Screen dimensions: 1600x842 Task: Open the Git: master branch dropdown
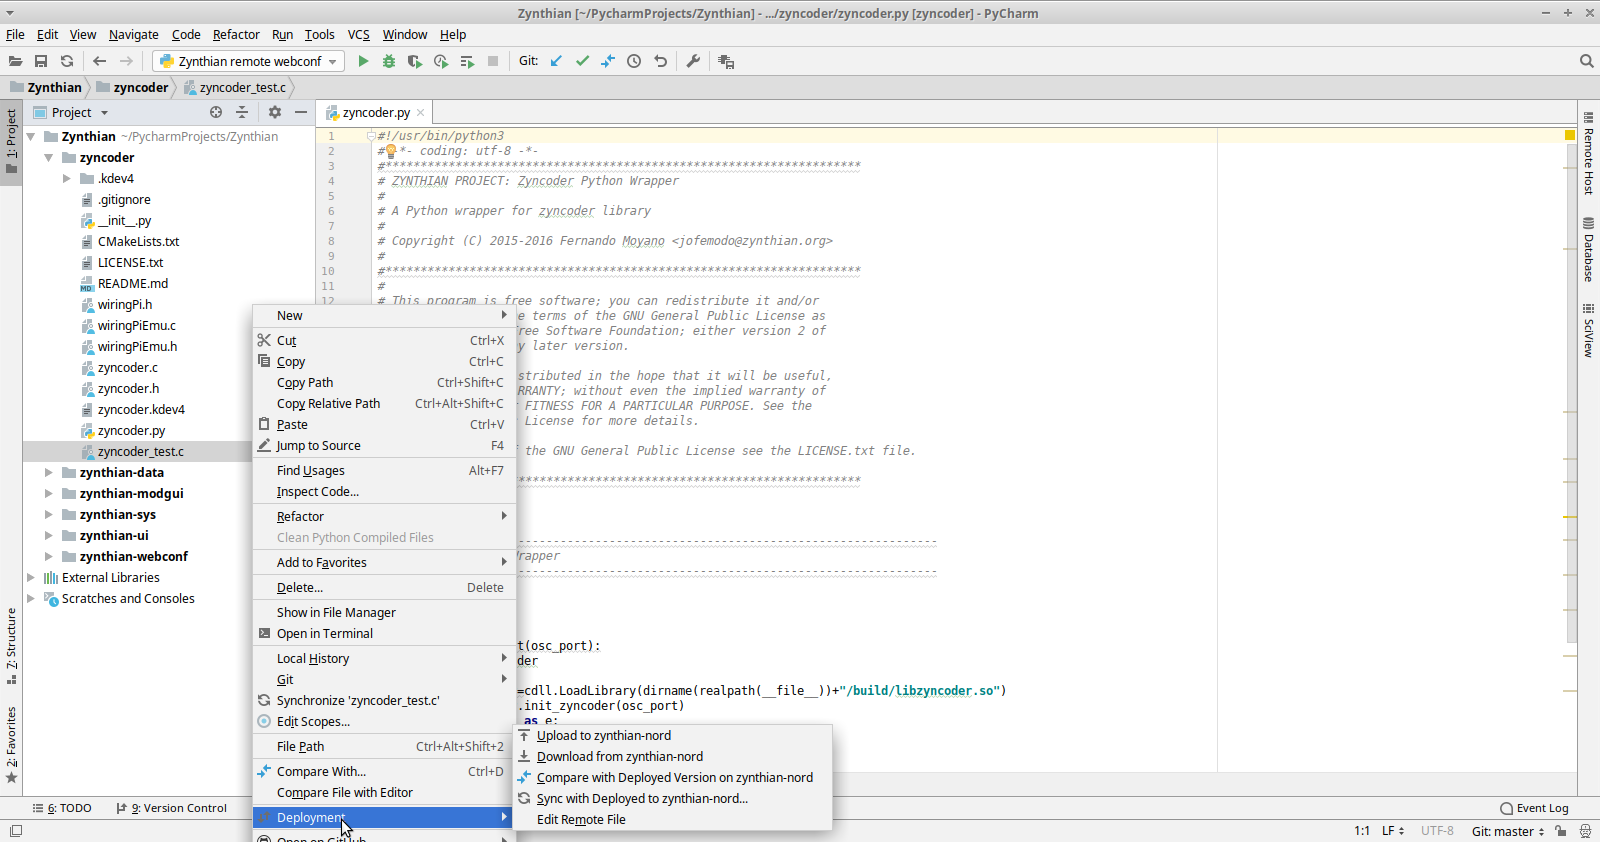point(1508,831)
